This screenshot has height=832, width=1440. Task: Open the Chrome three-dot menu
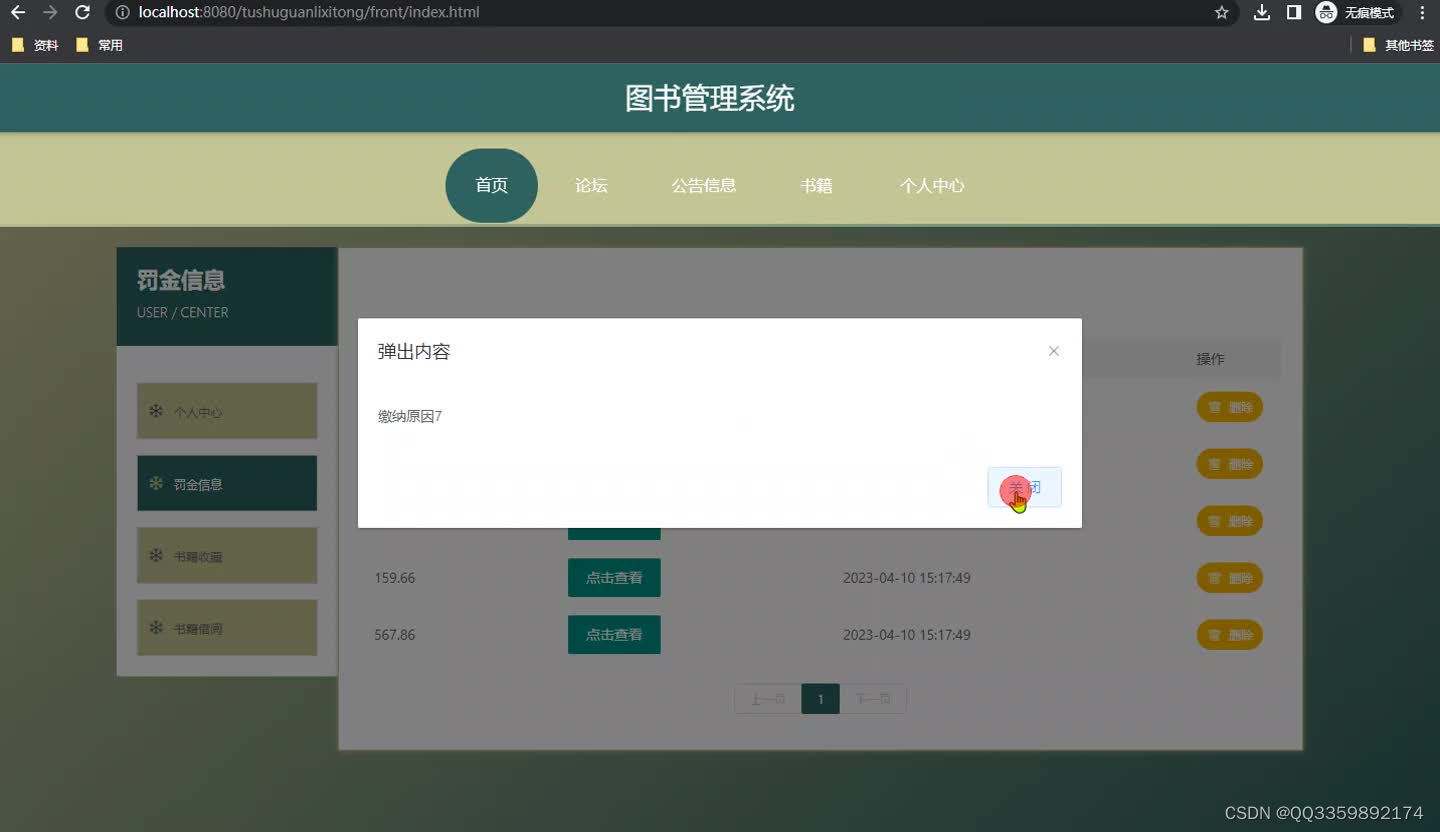coord(1422,13)
